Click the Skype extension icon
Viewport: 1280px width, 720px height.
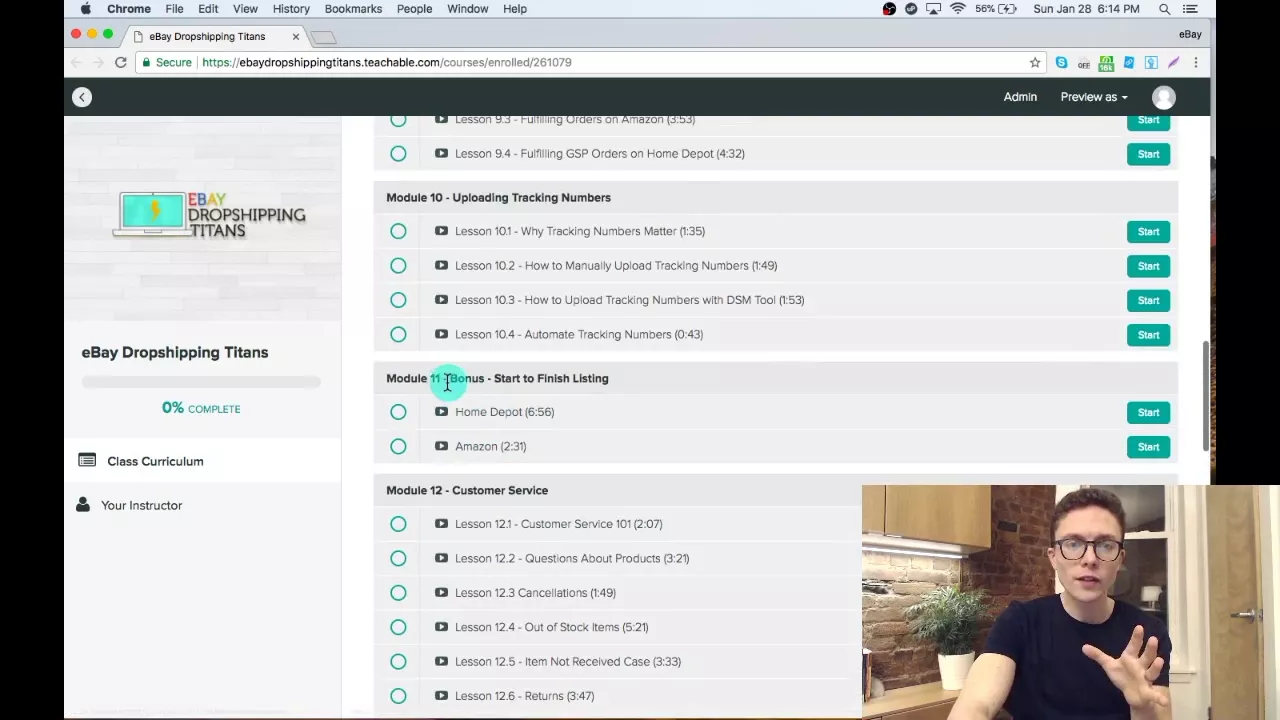tap(1061, 62)
